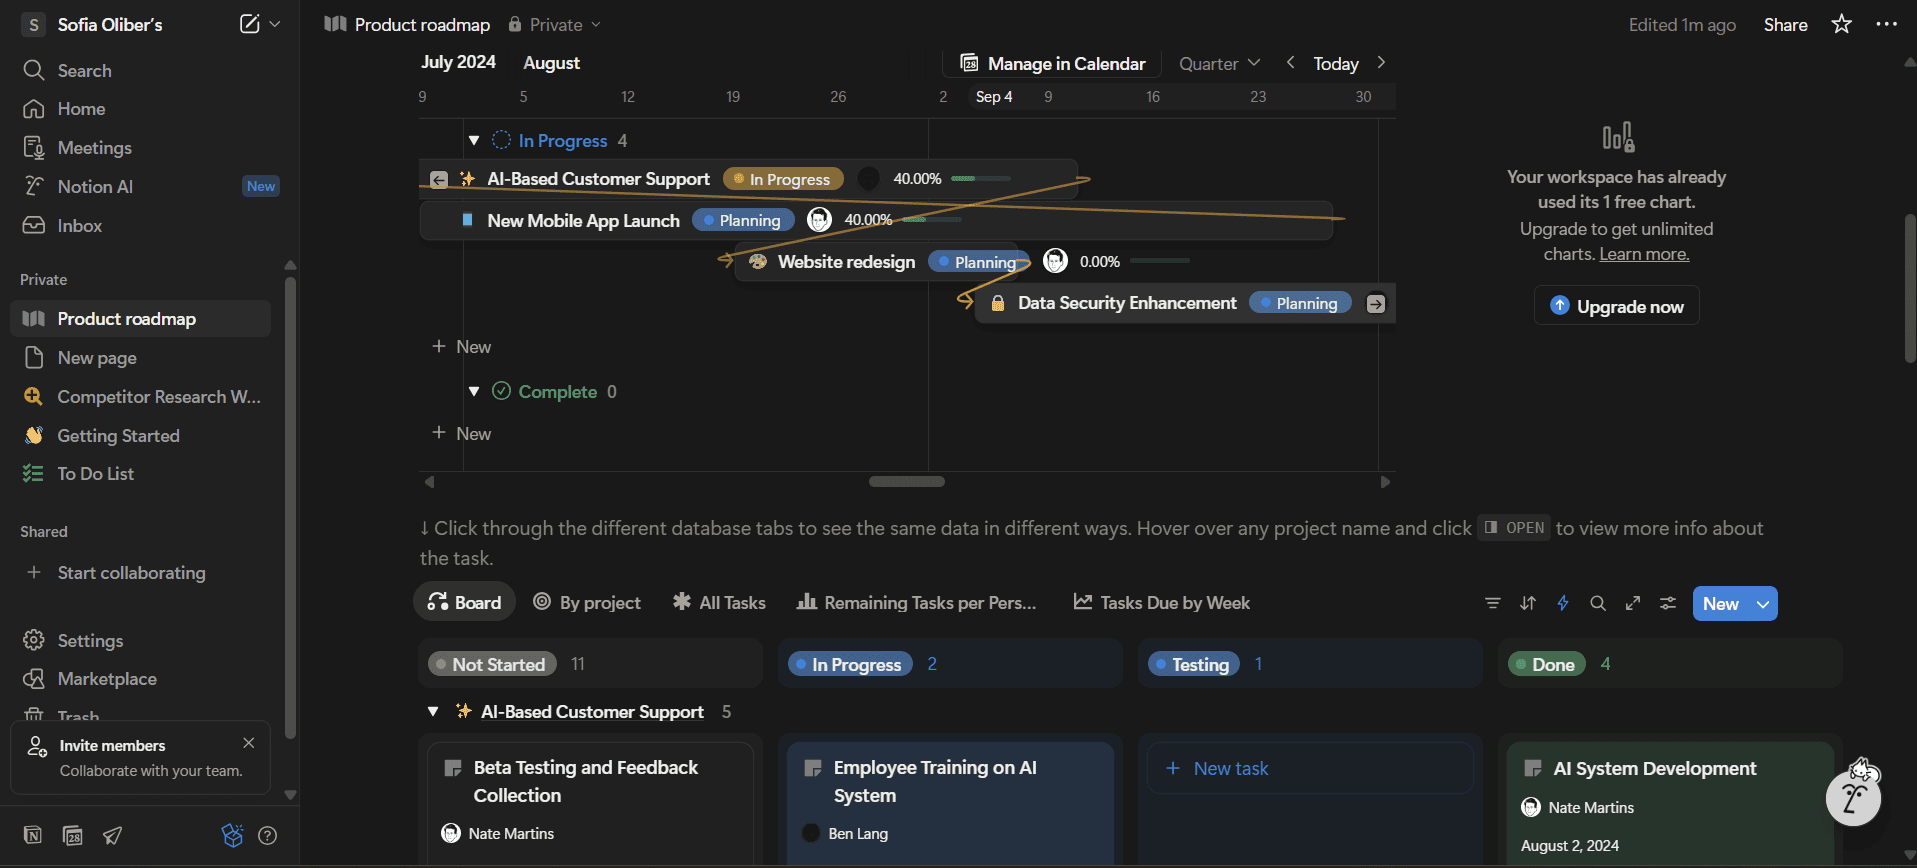Open the view settings sliders icon
The image size is (1917, 868).
[x=1667, y=603]
